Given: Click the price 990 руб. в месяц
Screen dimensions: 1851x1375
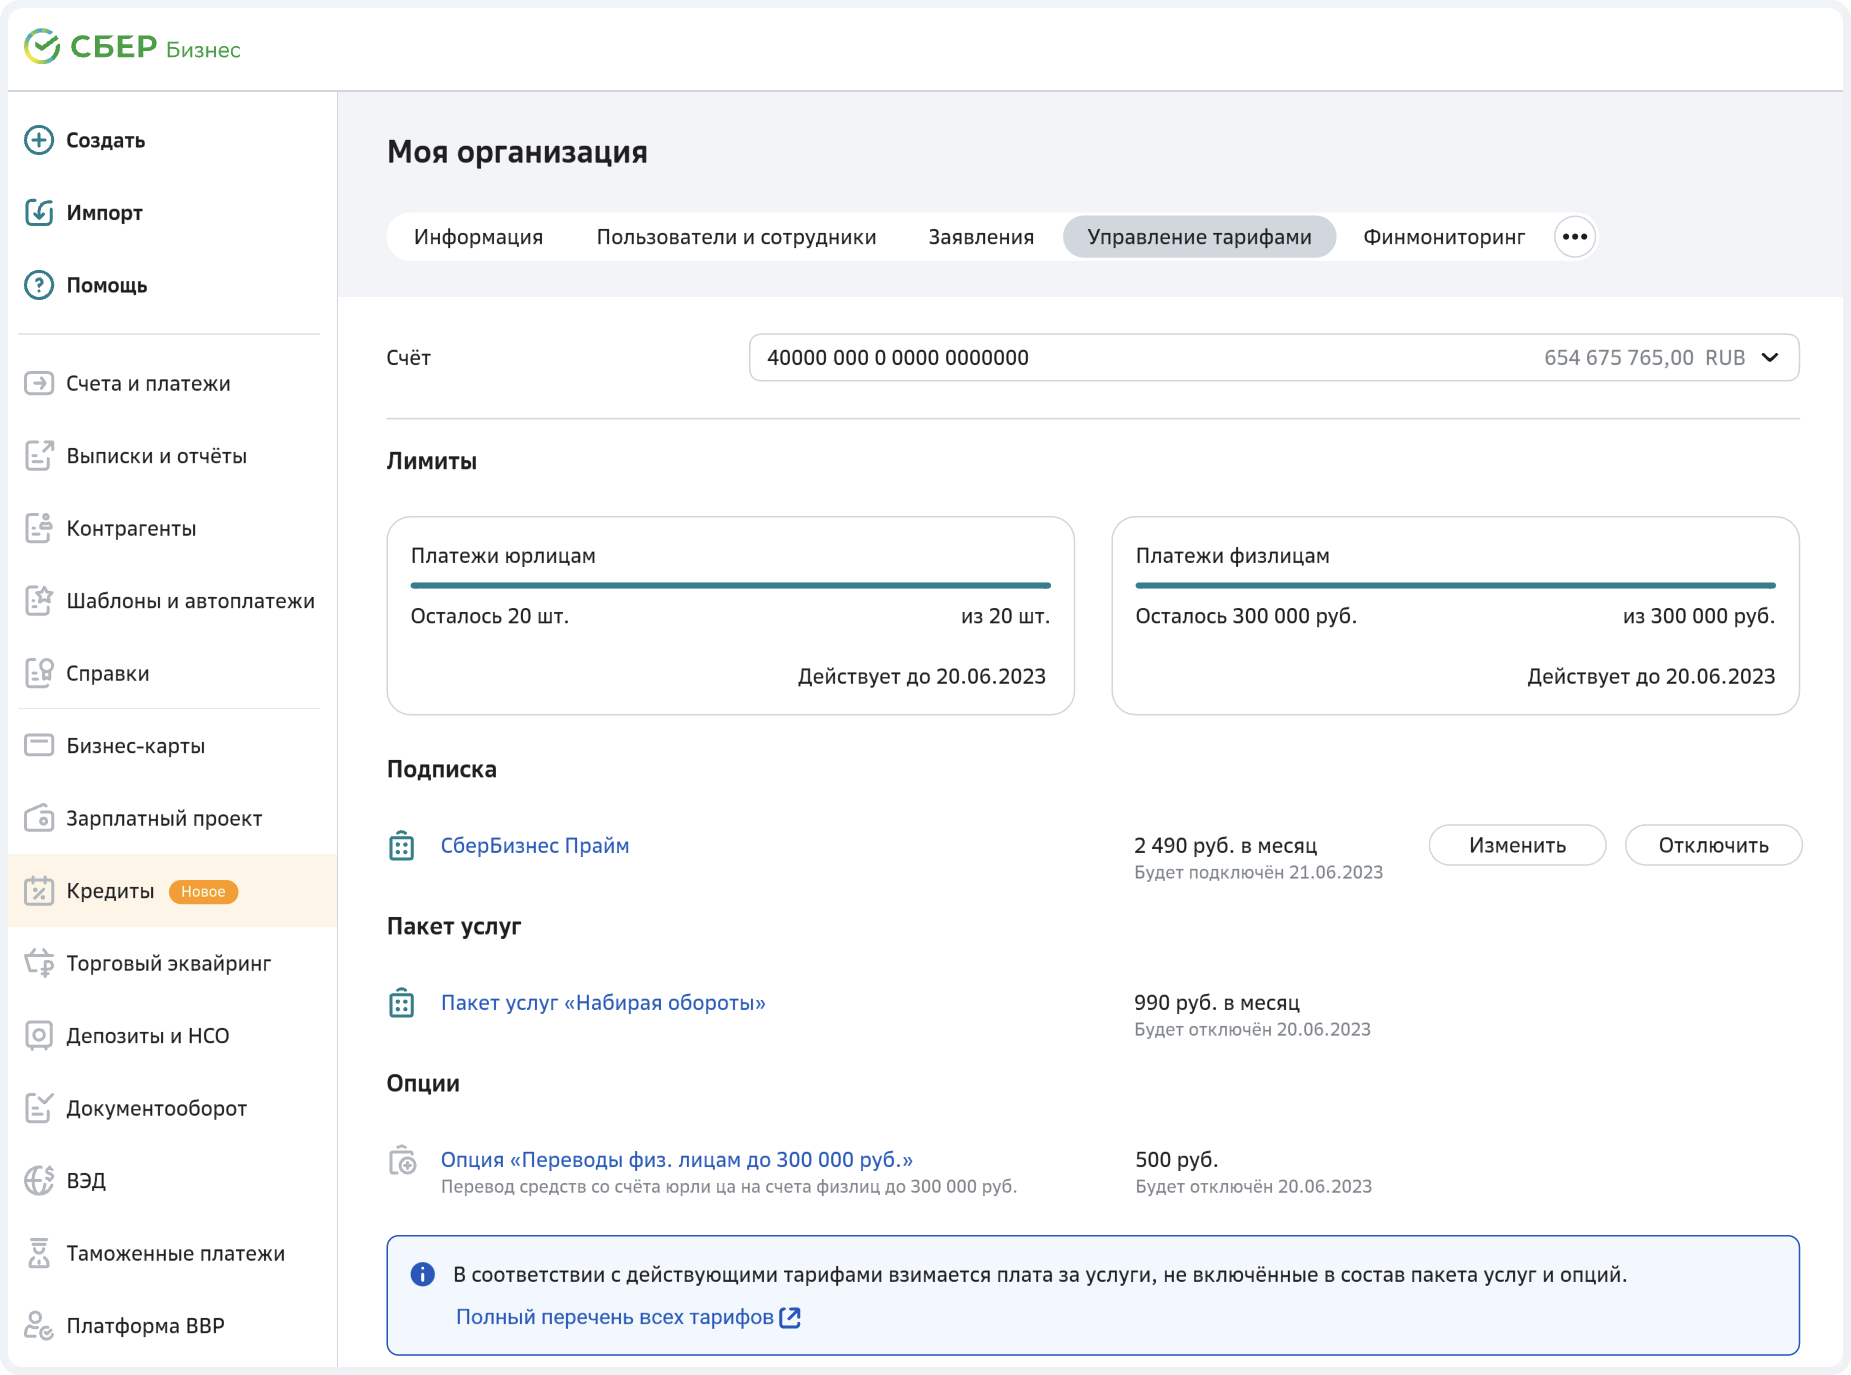Looking at the screenshot, I should click(1217, 1003).
